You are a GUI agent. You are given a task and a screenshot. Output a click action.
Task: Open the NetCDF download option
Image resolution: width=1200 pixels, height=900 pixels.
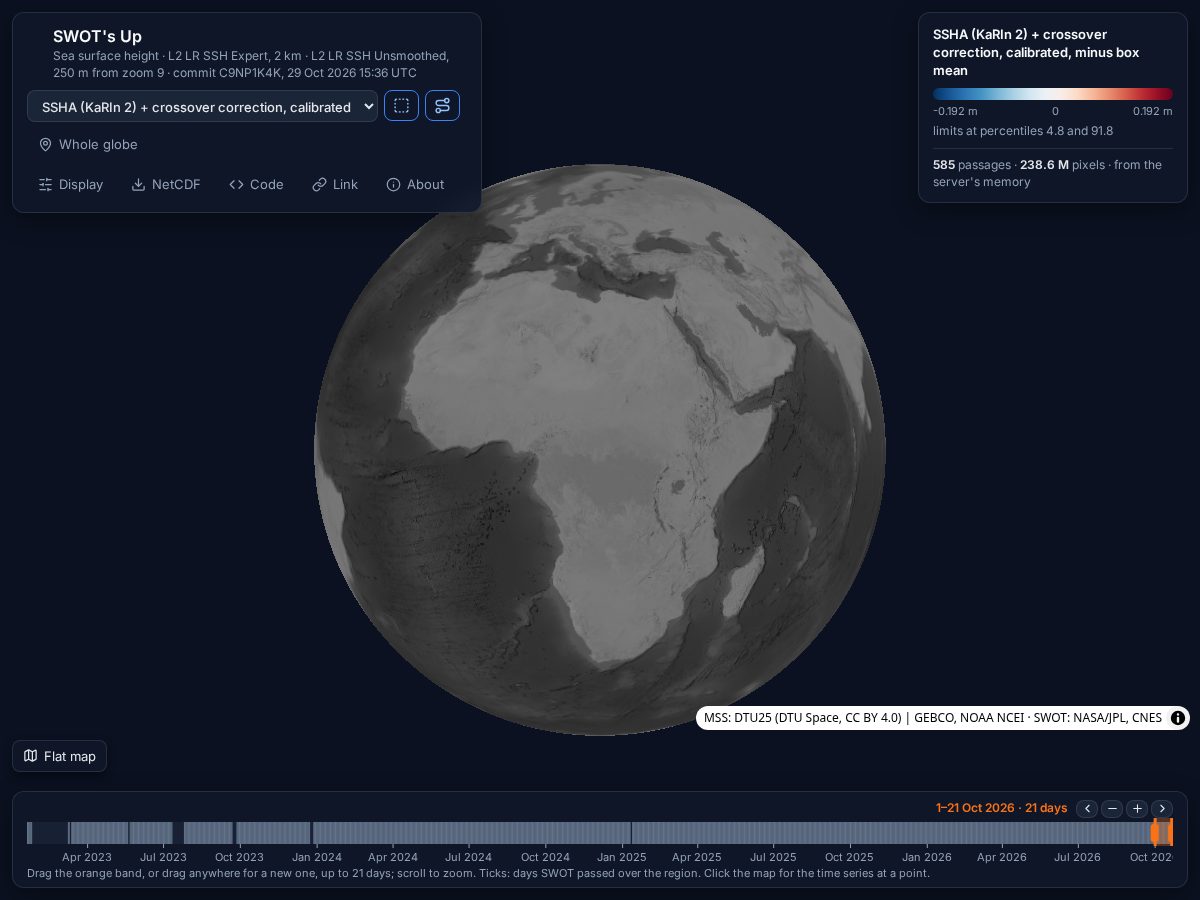(x=166, y=185)
